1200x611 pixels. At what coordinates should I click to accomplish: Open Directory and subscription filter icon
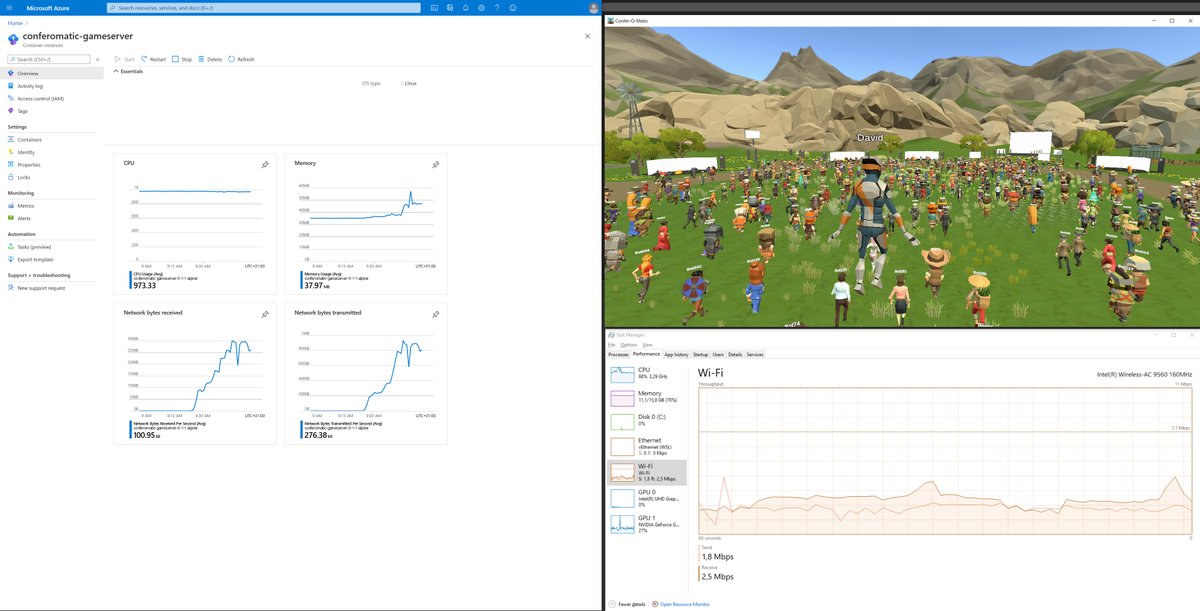(450, 7)
